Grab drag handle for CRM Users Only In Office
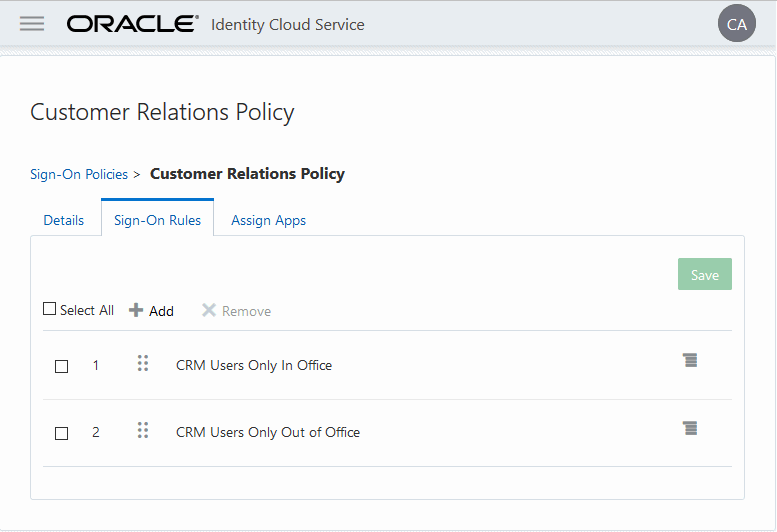The width and height of the screenshot is (777, 532). click(143, 364)
